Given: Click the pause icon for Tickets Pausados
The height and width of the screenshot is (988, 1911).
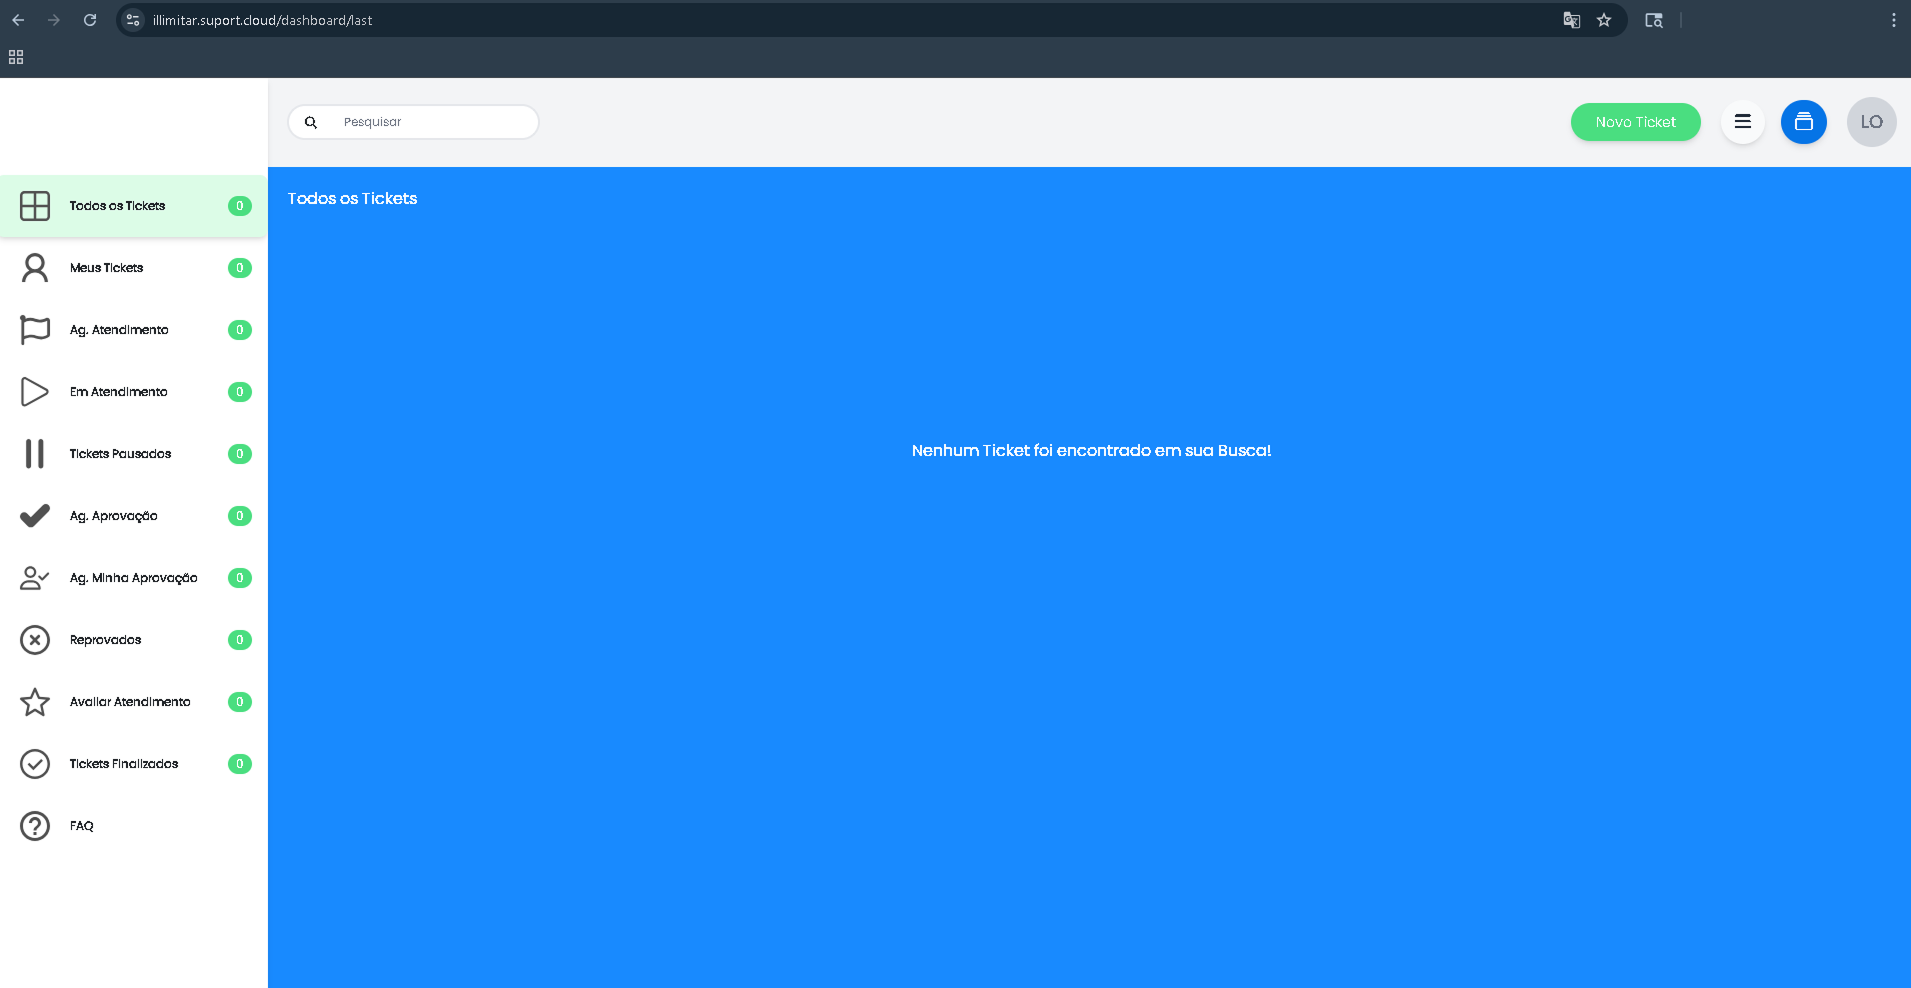Looking at the screenshot, I should pos(35,454).
